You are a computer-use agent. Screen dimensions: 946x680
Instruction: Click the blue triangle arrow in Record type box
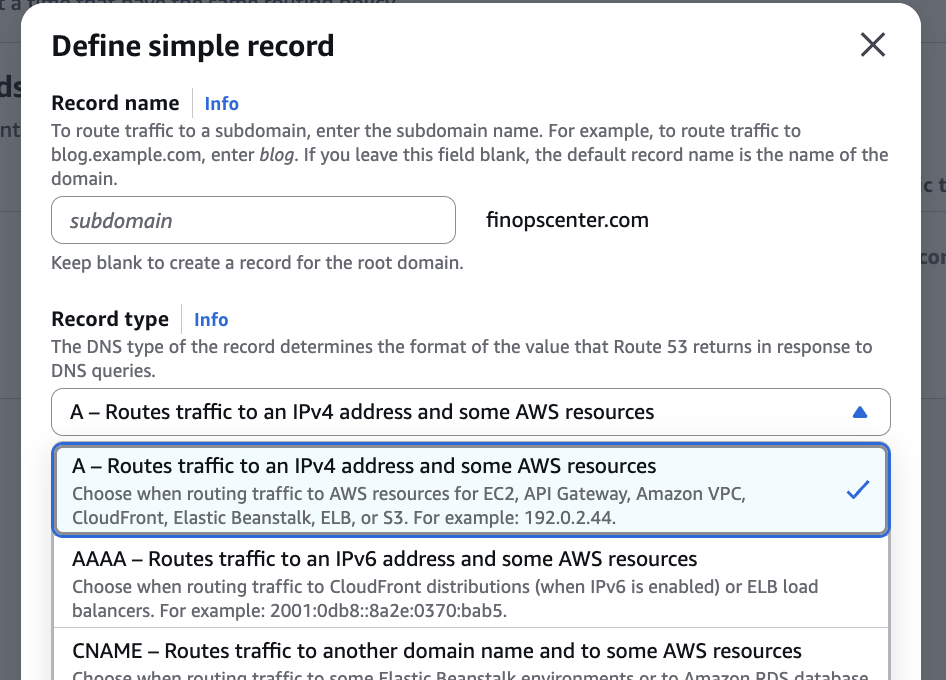pos(859,412)
